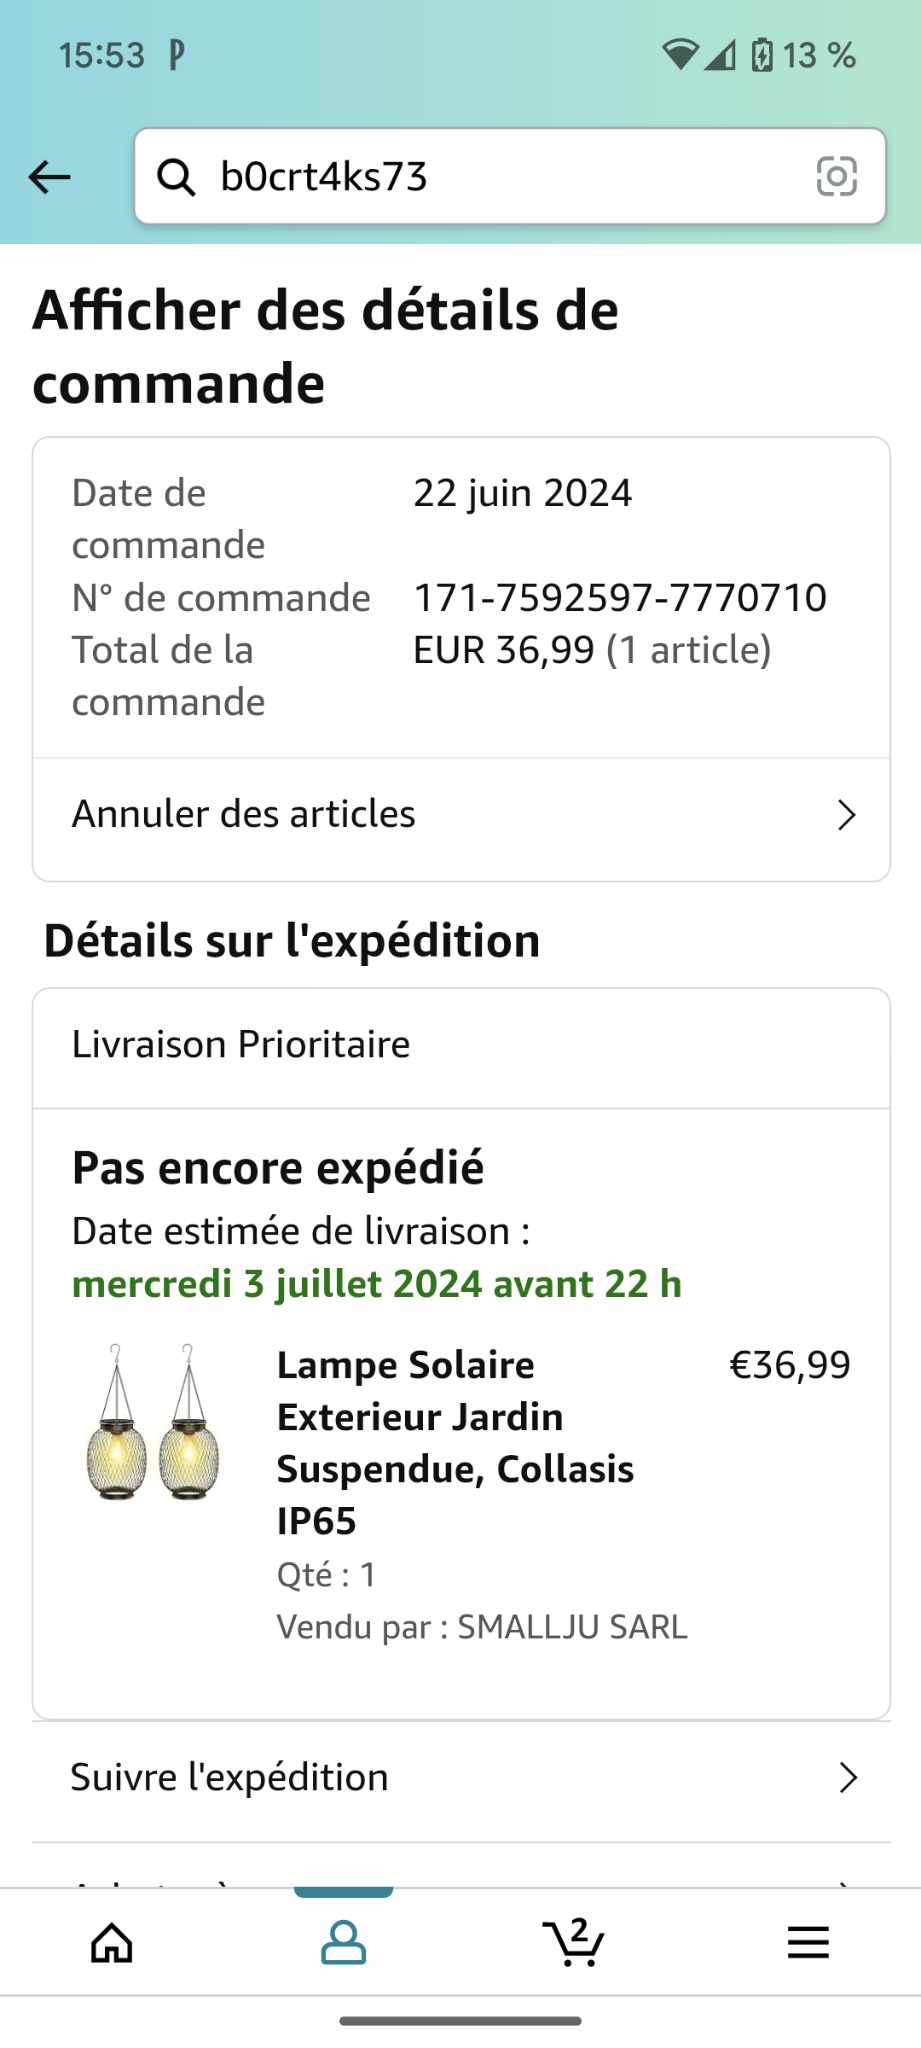The image size is (921, 2048).
Task: Tap the search magnifier icon
Action: point(176,177)
